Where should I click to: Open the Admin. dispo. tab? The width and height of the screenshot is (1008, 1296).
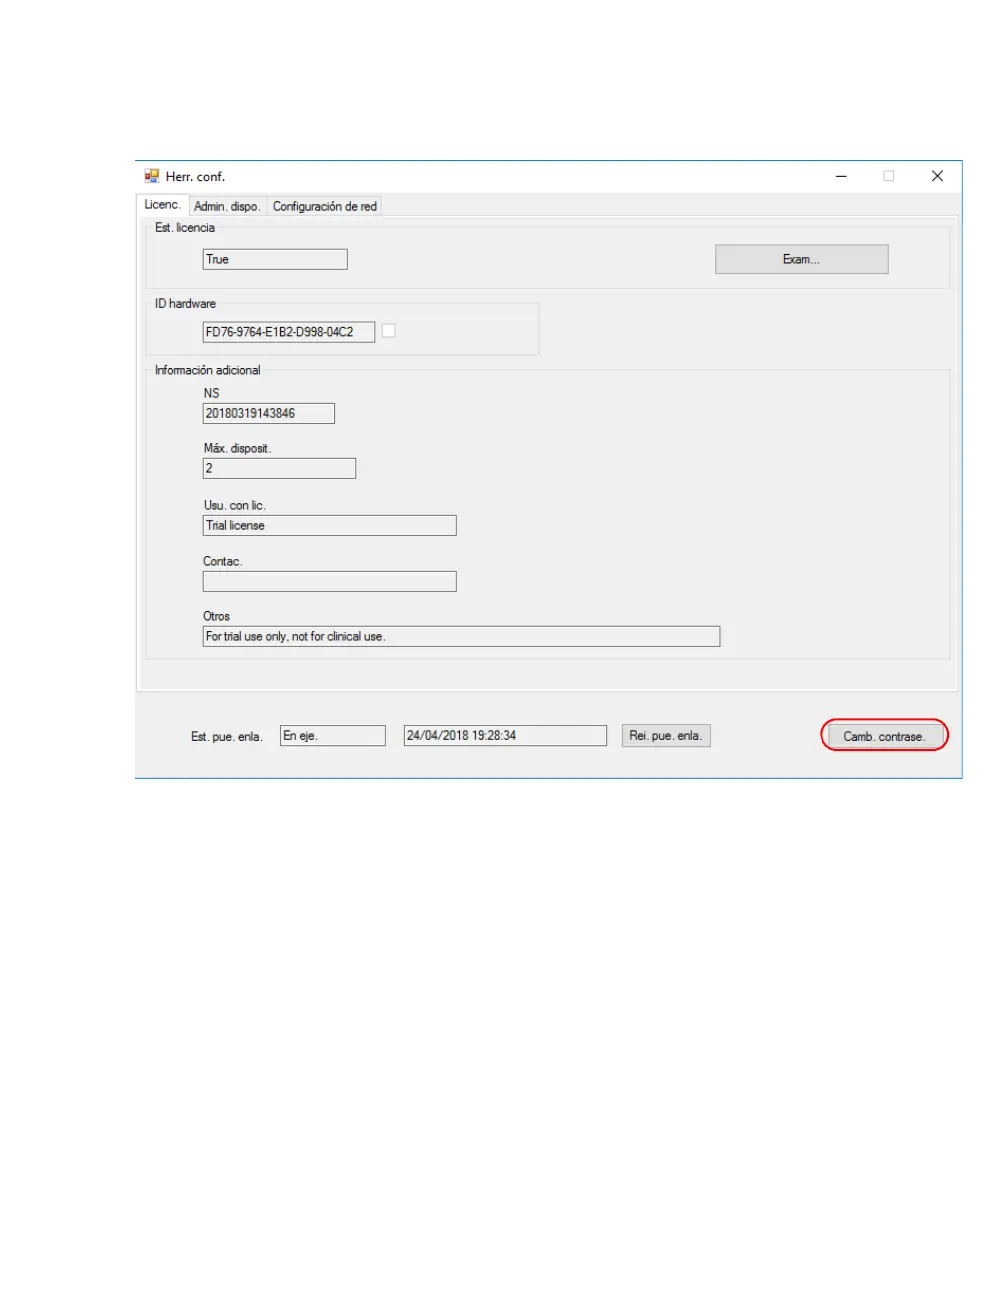click(227, 206)
